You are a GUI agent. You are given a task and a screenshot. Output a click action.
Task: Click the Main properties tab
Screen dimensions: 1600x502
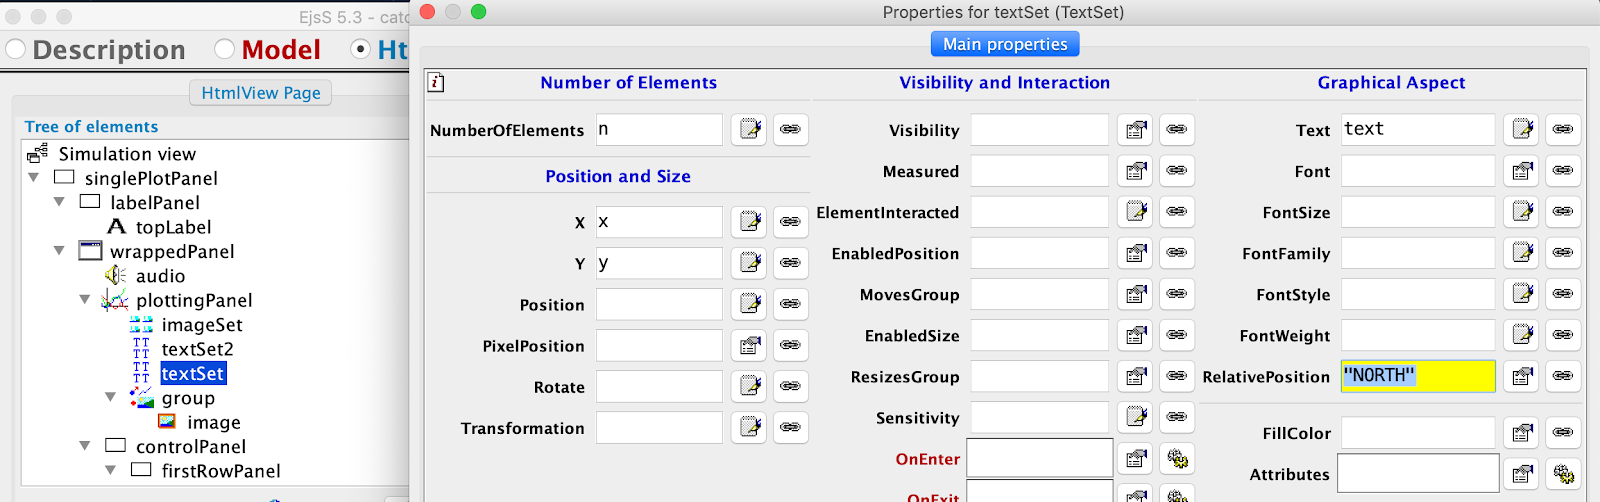(x=1005, y=44)
